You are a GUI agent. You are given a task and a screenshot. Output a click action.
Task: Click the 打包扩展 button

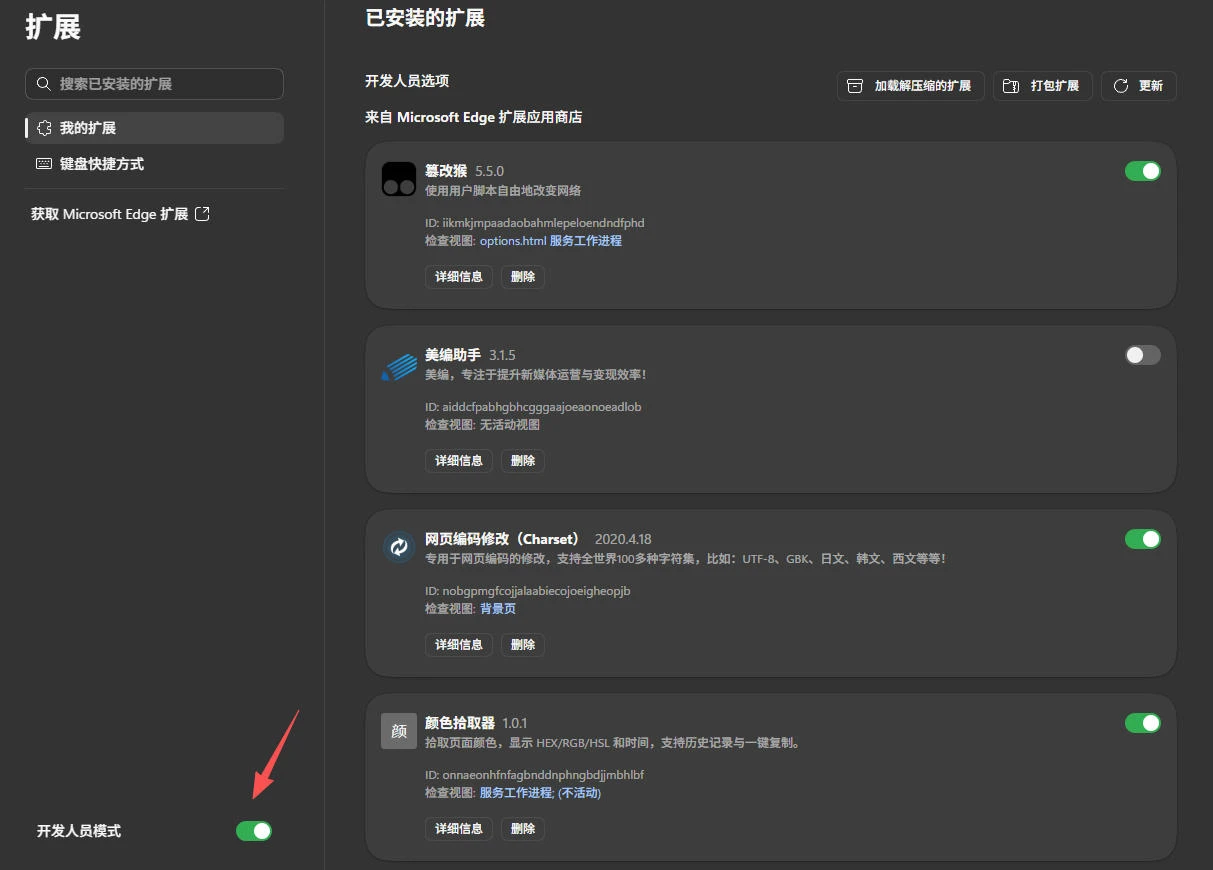1043,86
